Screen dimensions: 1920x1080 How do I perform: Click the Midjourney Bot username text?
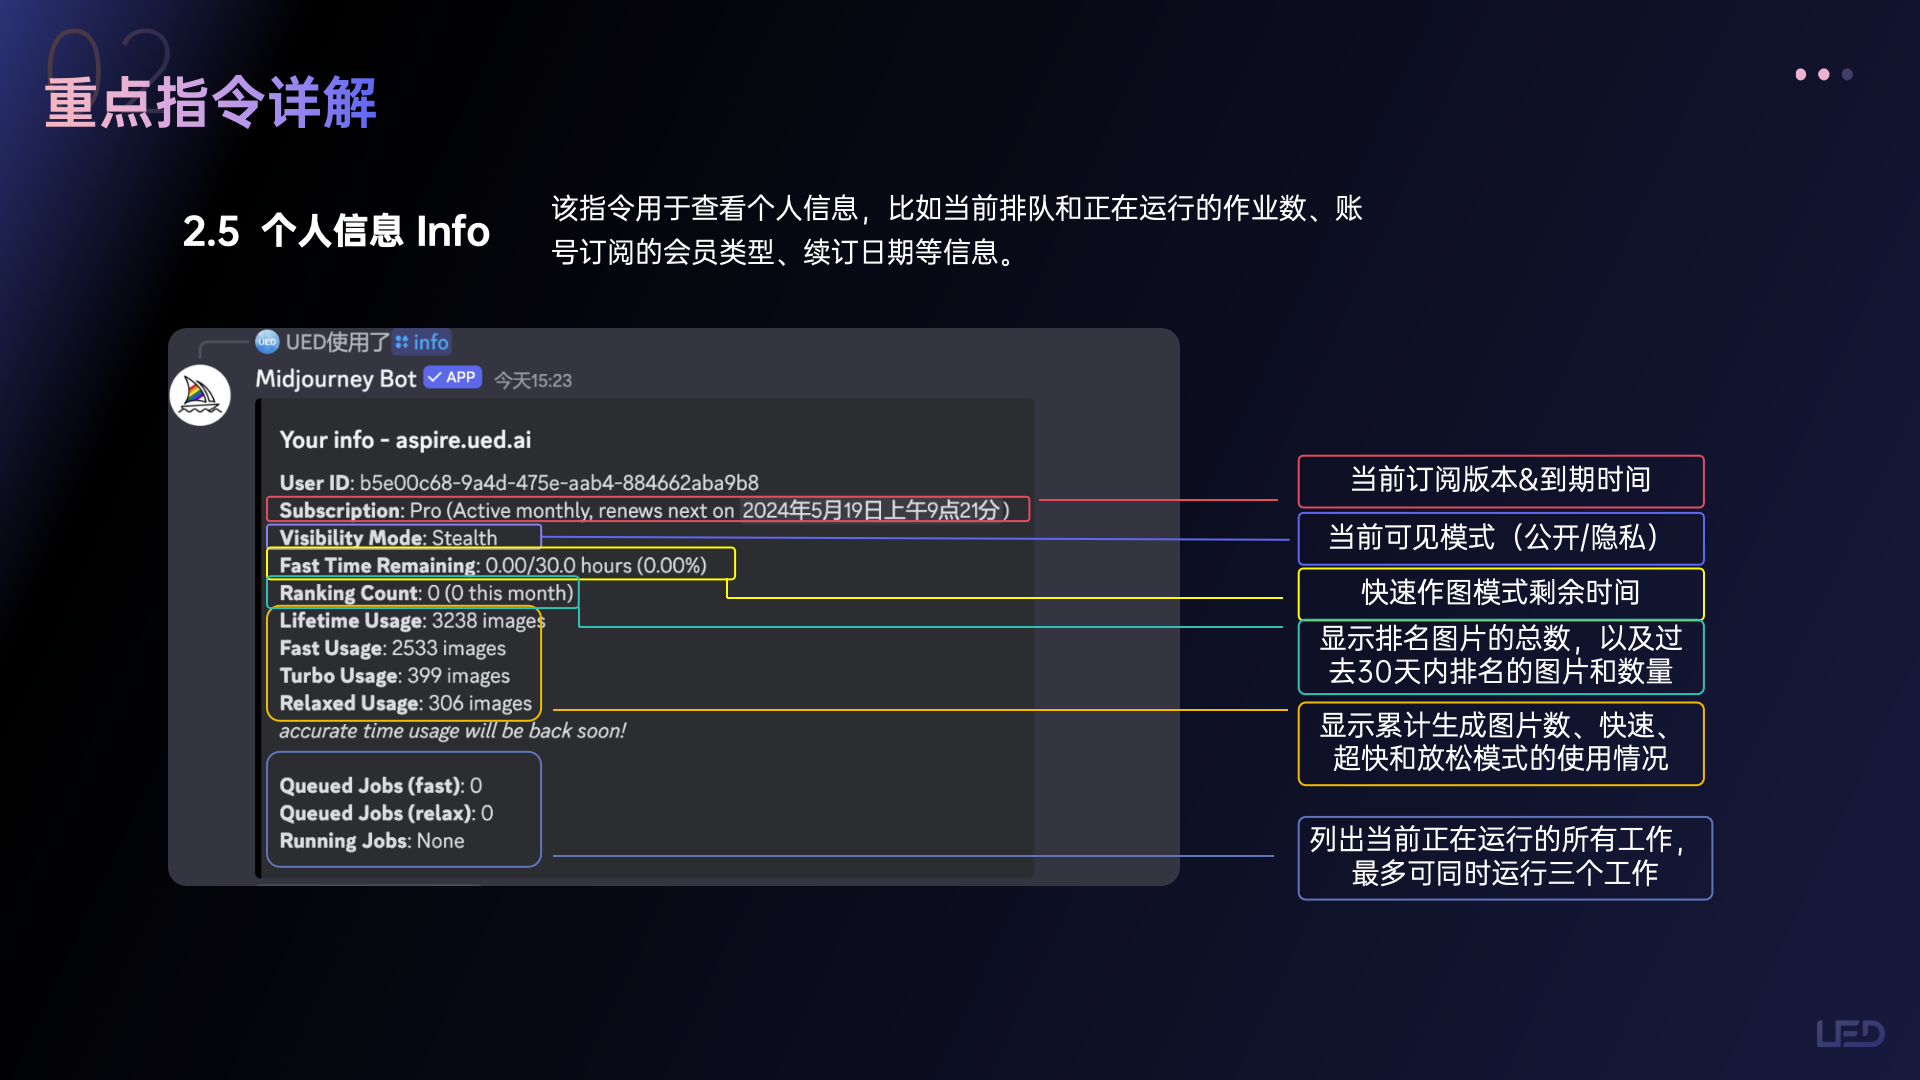336,378
